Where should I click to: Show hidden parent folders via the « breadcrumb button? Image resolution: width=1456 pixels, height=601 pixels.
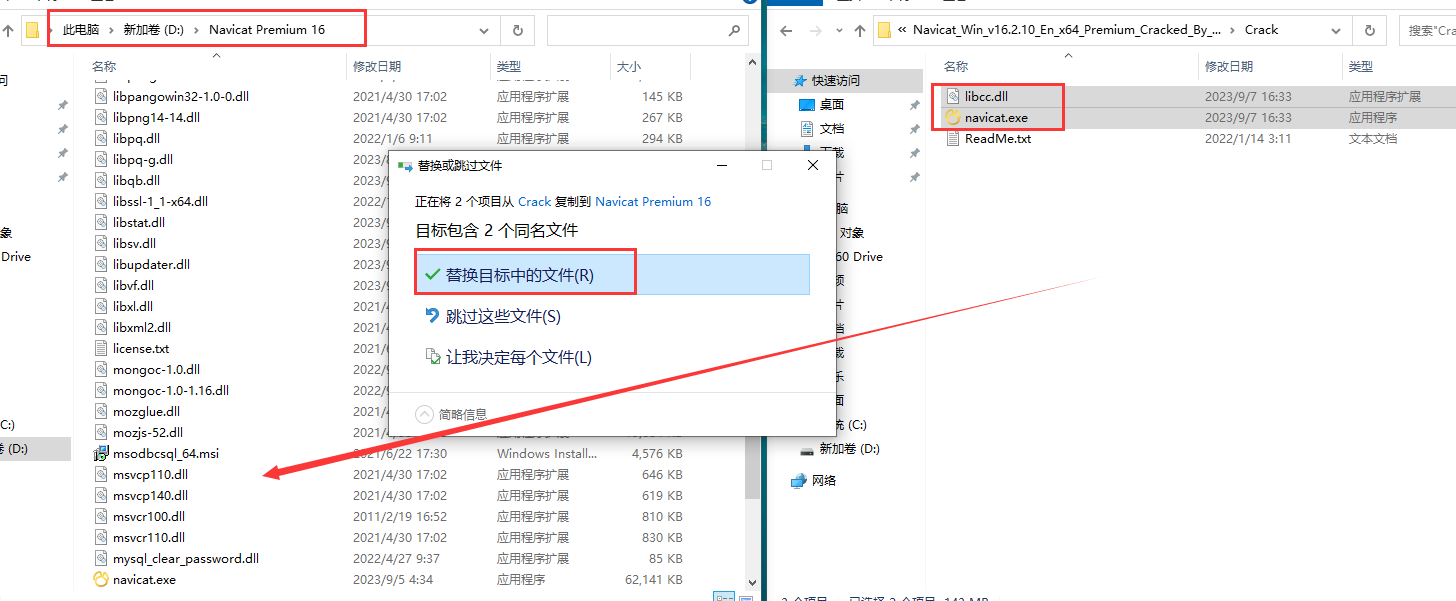pos(903,30)
